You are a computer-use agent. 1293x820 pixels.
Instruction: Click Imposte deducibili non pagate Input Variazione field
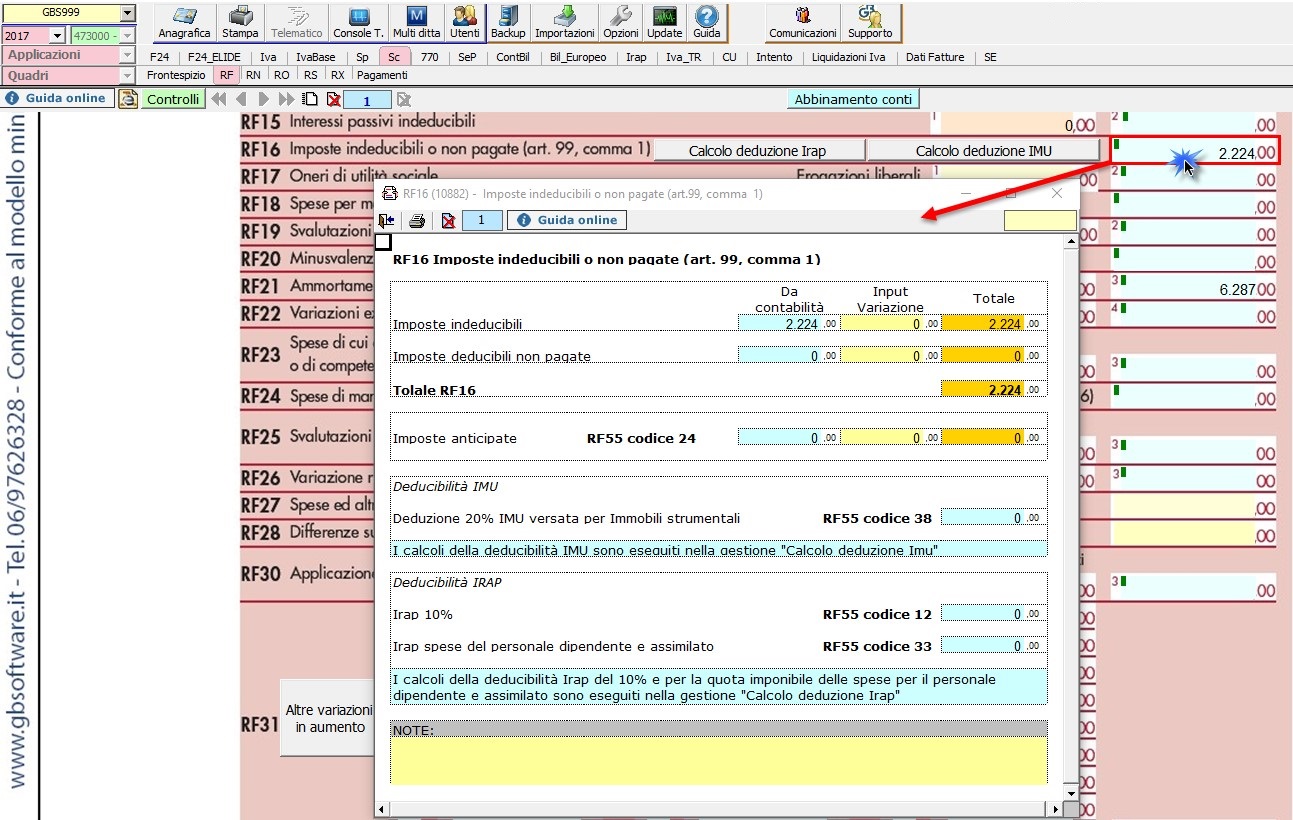pyautogui.click(x=890, y=356)
